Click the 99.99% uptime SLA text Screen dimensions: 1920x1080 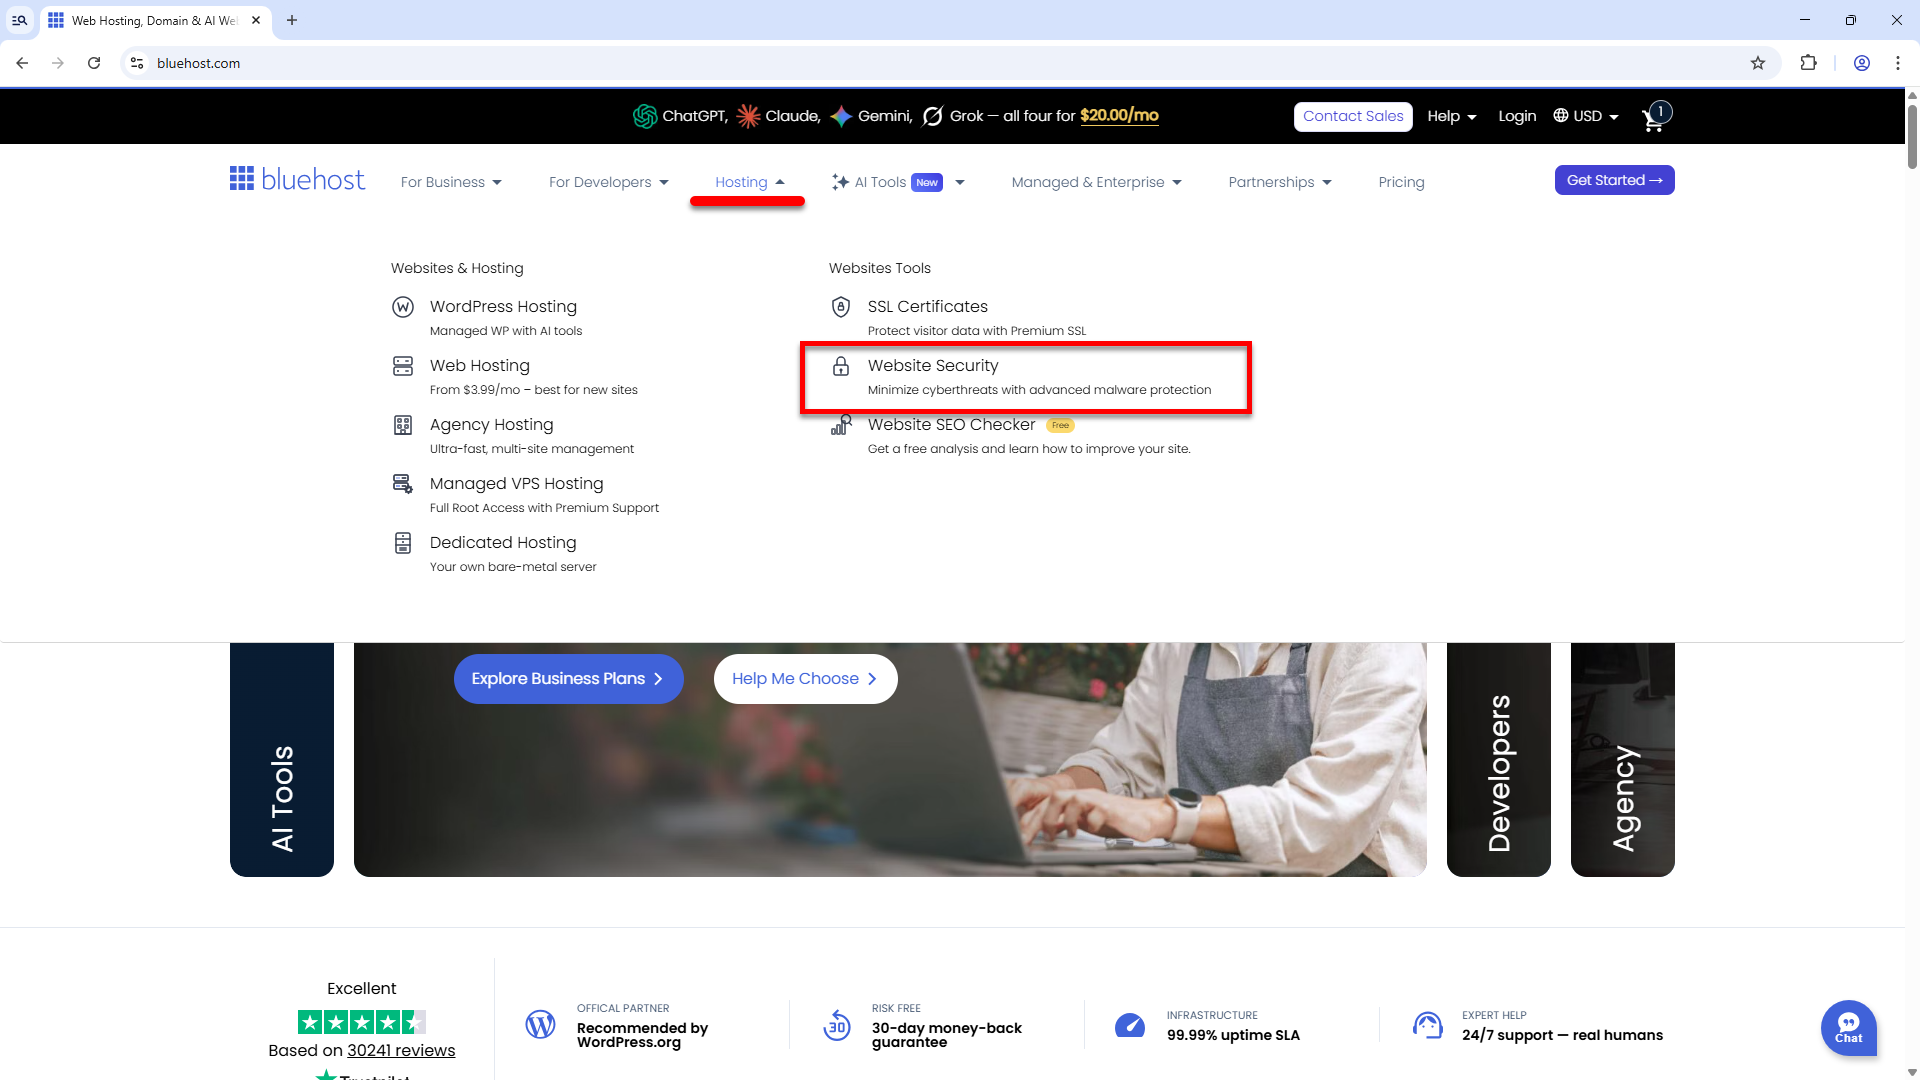click(x=1233, y=1035)
